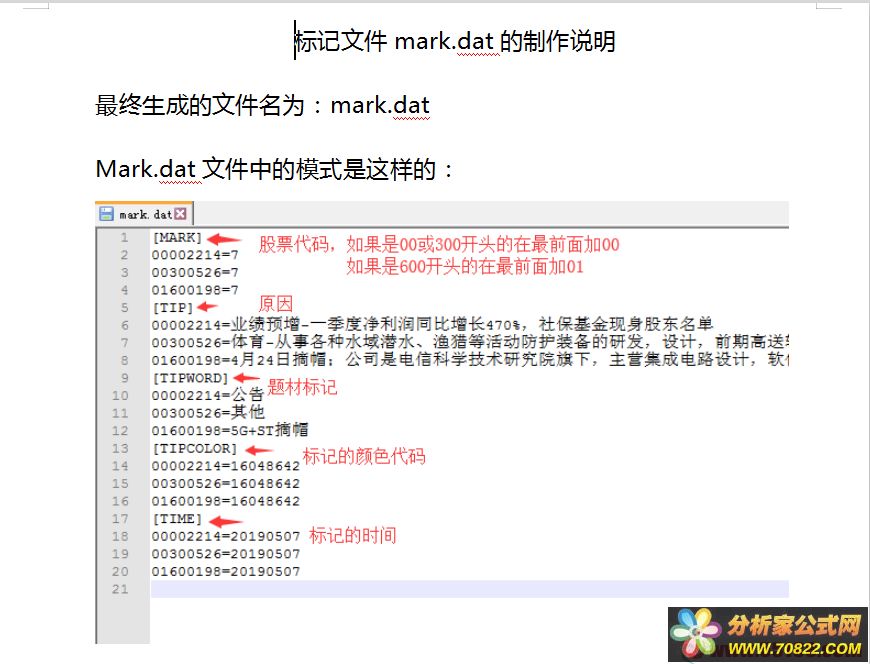Screen dimensions: 870x664
Task: Click the [TIPCOLOR] section header
Action: click(195, 448)
